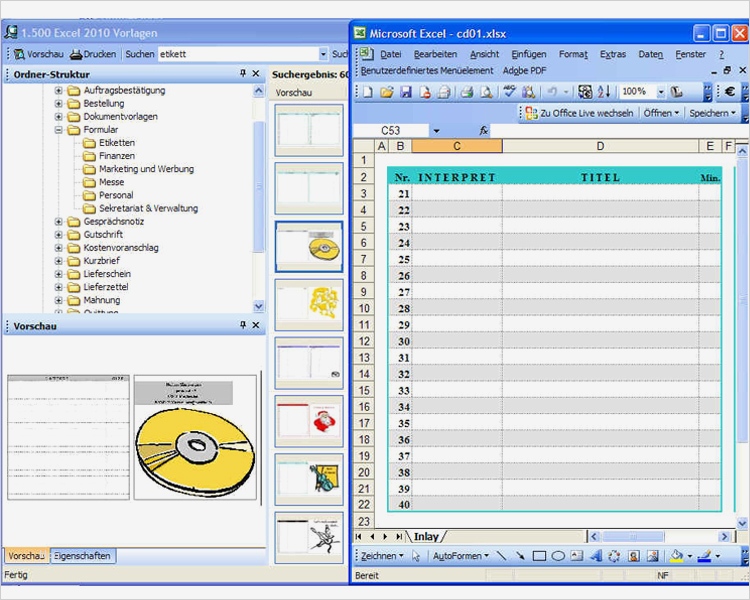
Task: Open the Öffnen dropdown button
Action: (x=661, y=113)
